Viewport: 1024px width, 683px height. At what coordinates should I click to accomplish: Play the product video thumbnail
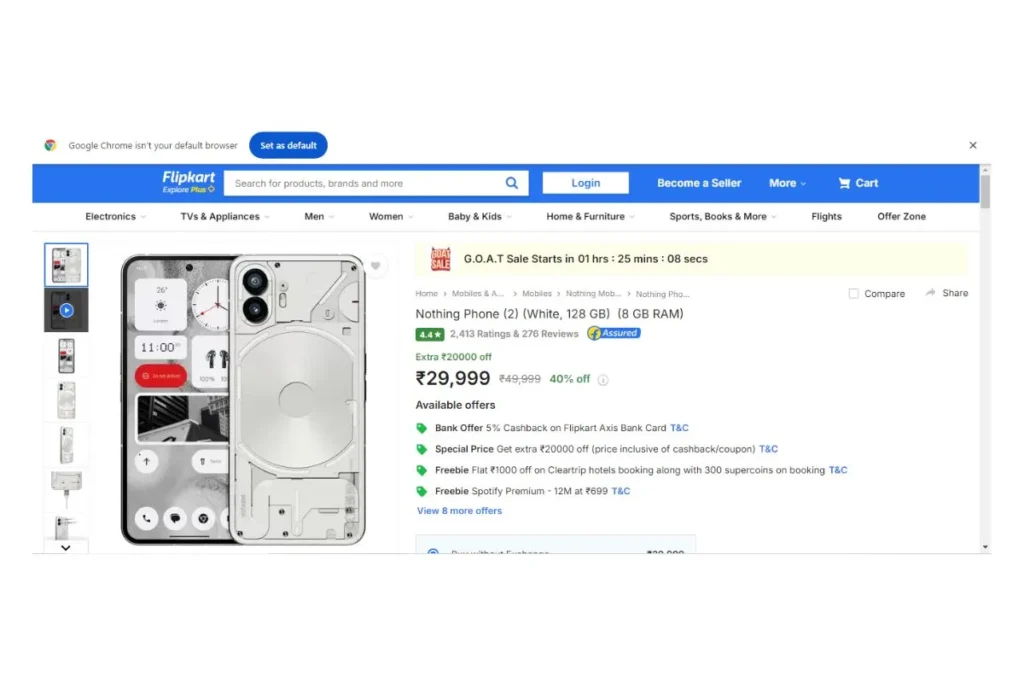[x=66, y=310]
